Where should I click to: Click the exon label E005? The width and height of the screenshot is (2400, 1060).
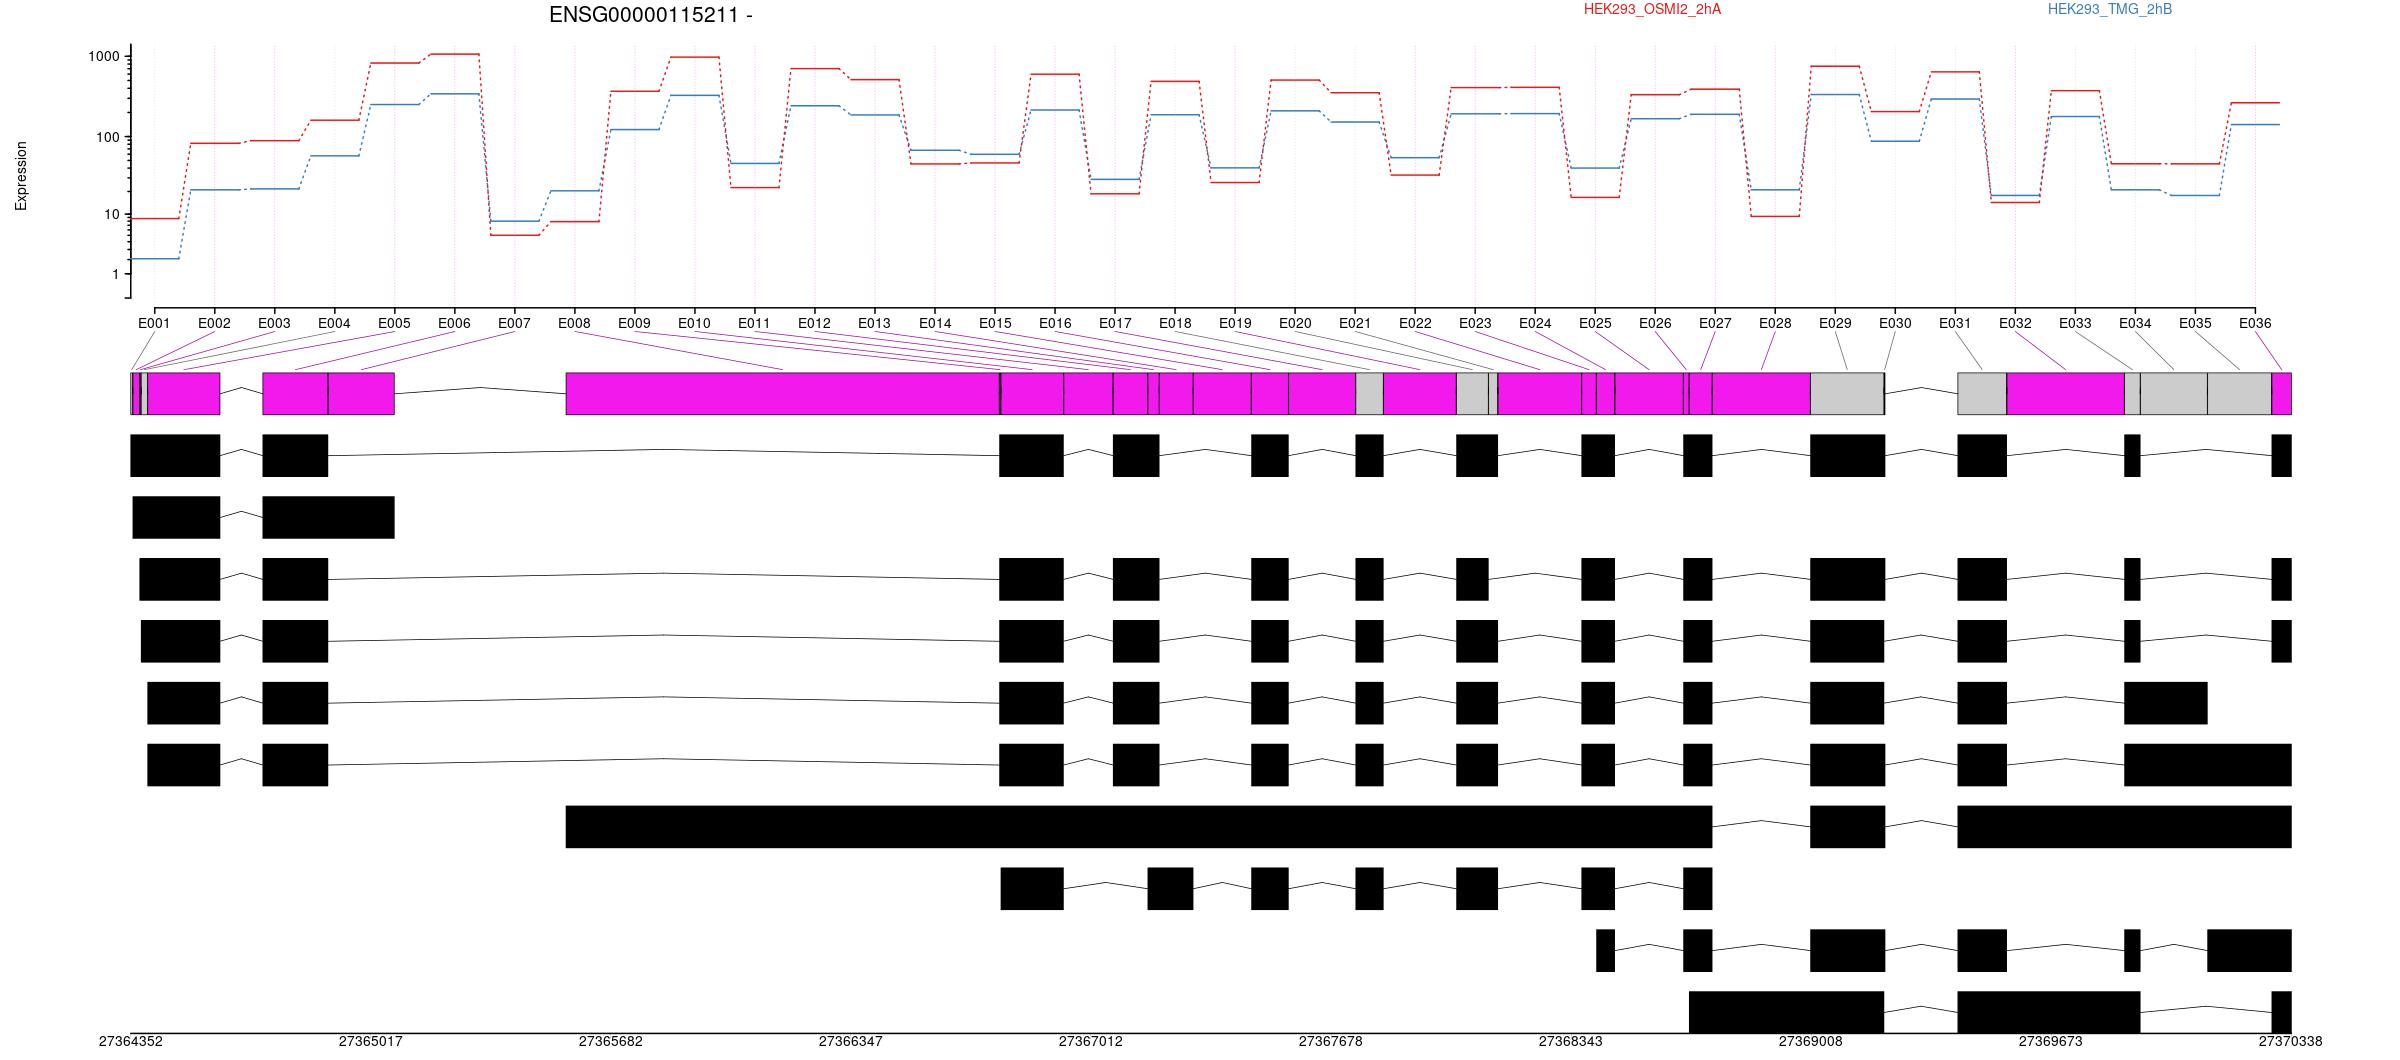tap(394, 323)
